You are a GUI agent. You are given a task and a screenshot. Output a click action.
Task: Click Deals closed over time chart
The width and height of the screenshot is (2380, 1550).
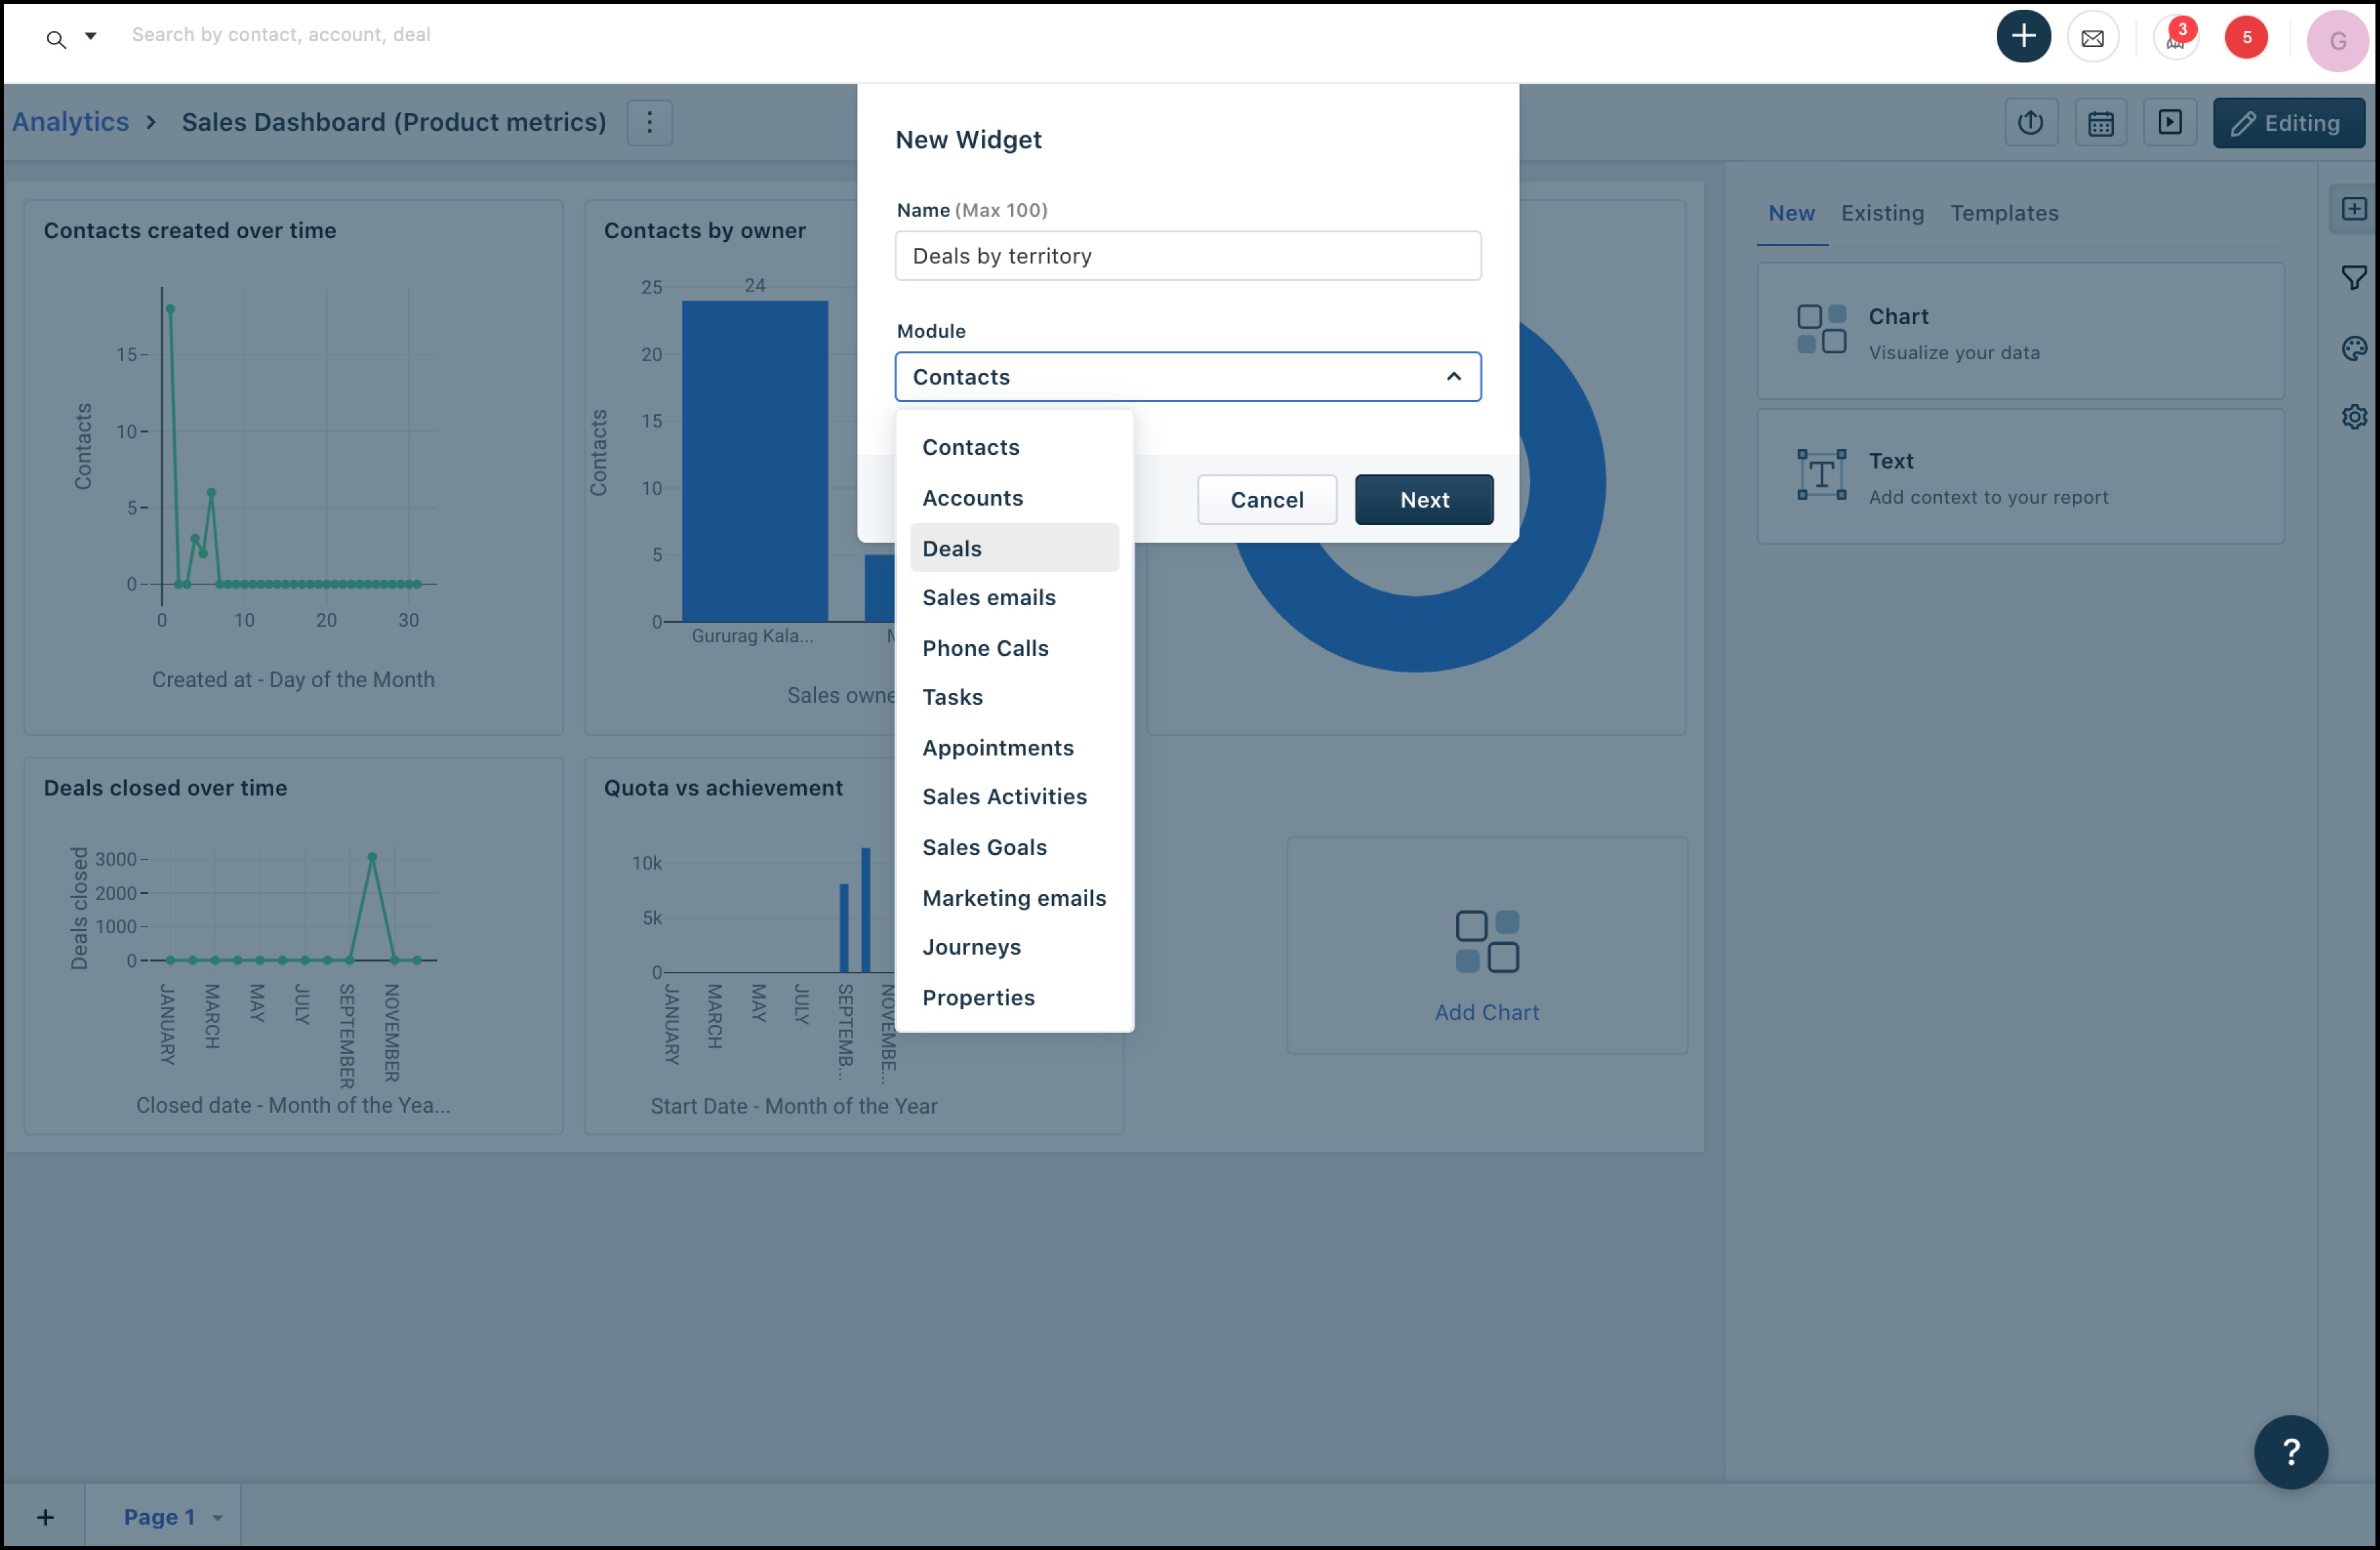click(x=293, y=946)
